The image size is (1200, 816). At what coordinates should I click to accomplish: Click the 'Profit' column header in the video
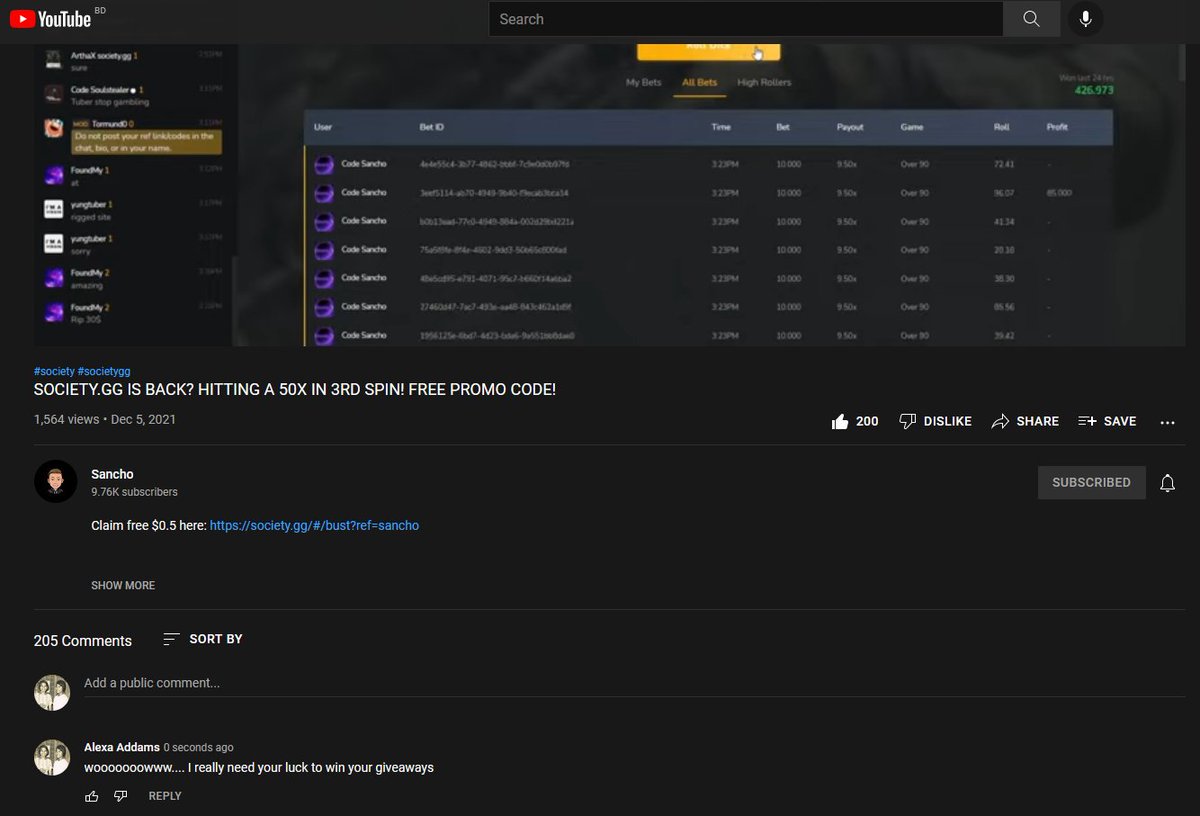1057,128
